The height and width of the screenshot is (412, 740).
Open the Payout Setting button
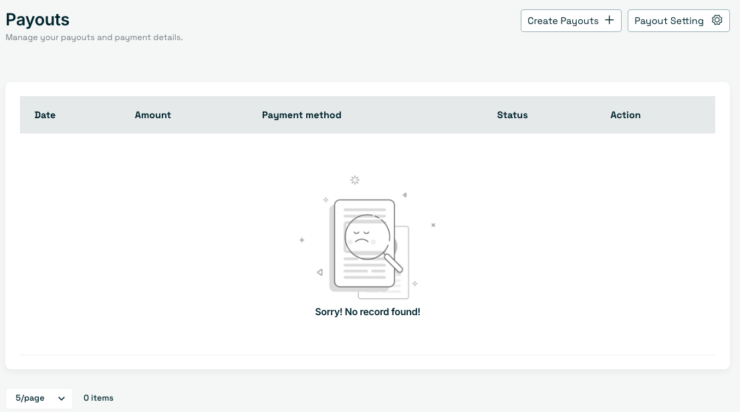[x=679, y=21]
